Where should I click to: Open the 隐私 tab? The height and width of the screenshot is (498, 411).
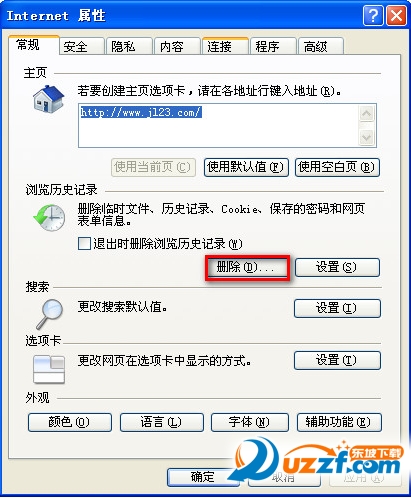129,46
